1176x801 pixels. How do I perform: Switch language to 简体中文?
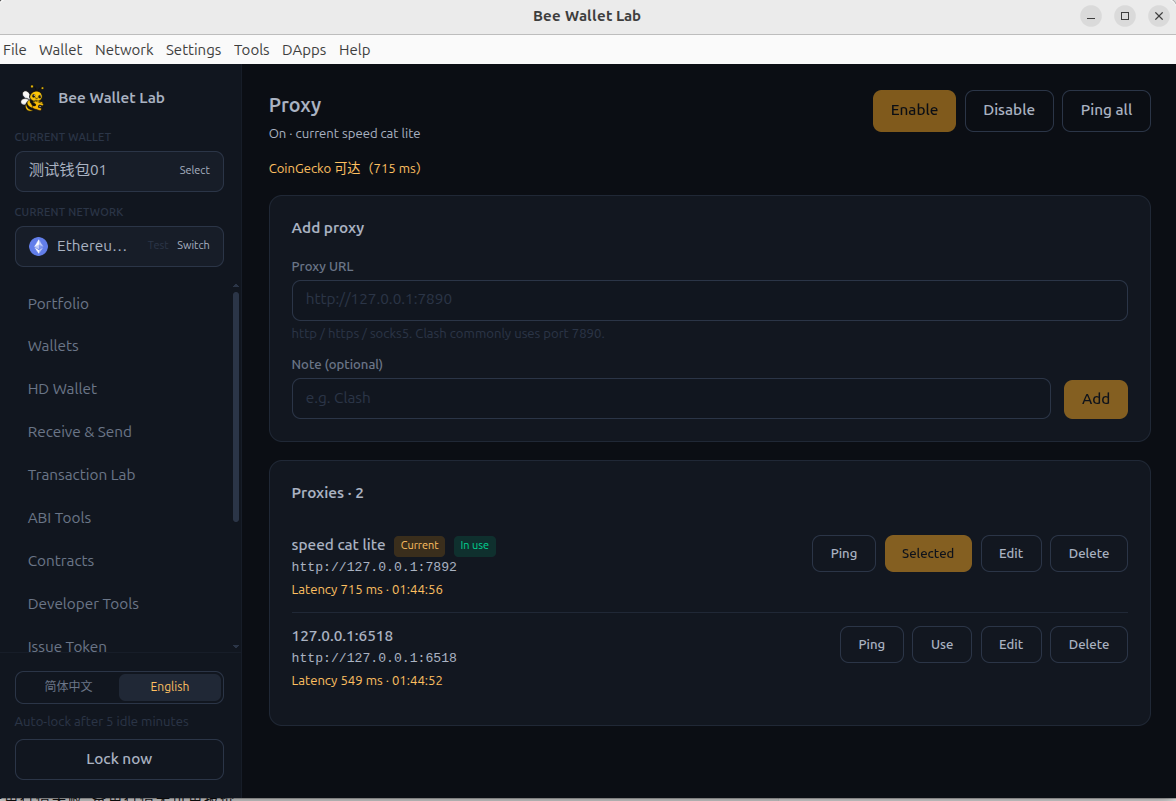[x=68, y=687]
